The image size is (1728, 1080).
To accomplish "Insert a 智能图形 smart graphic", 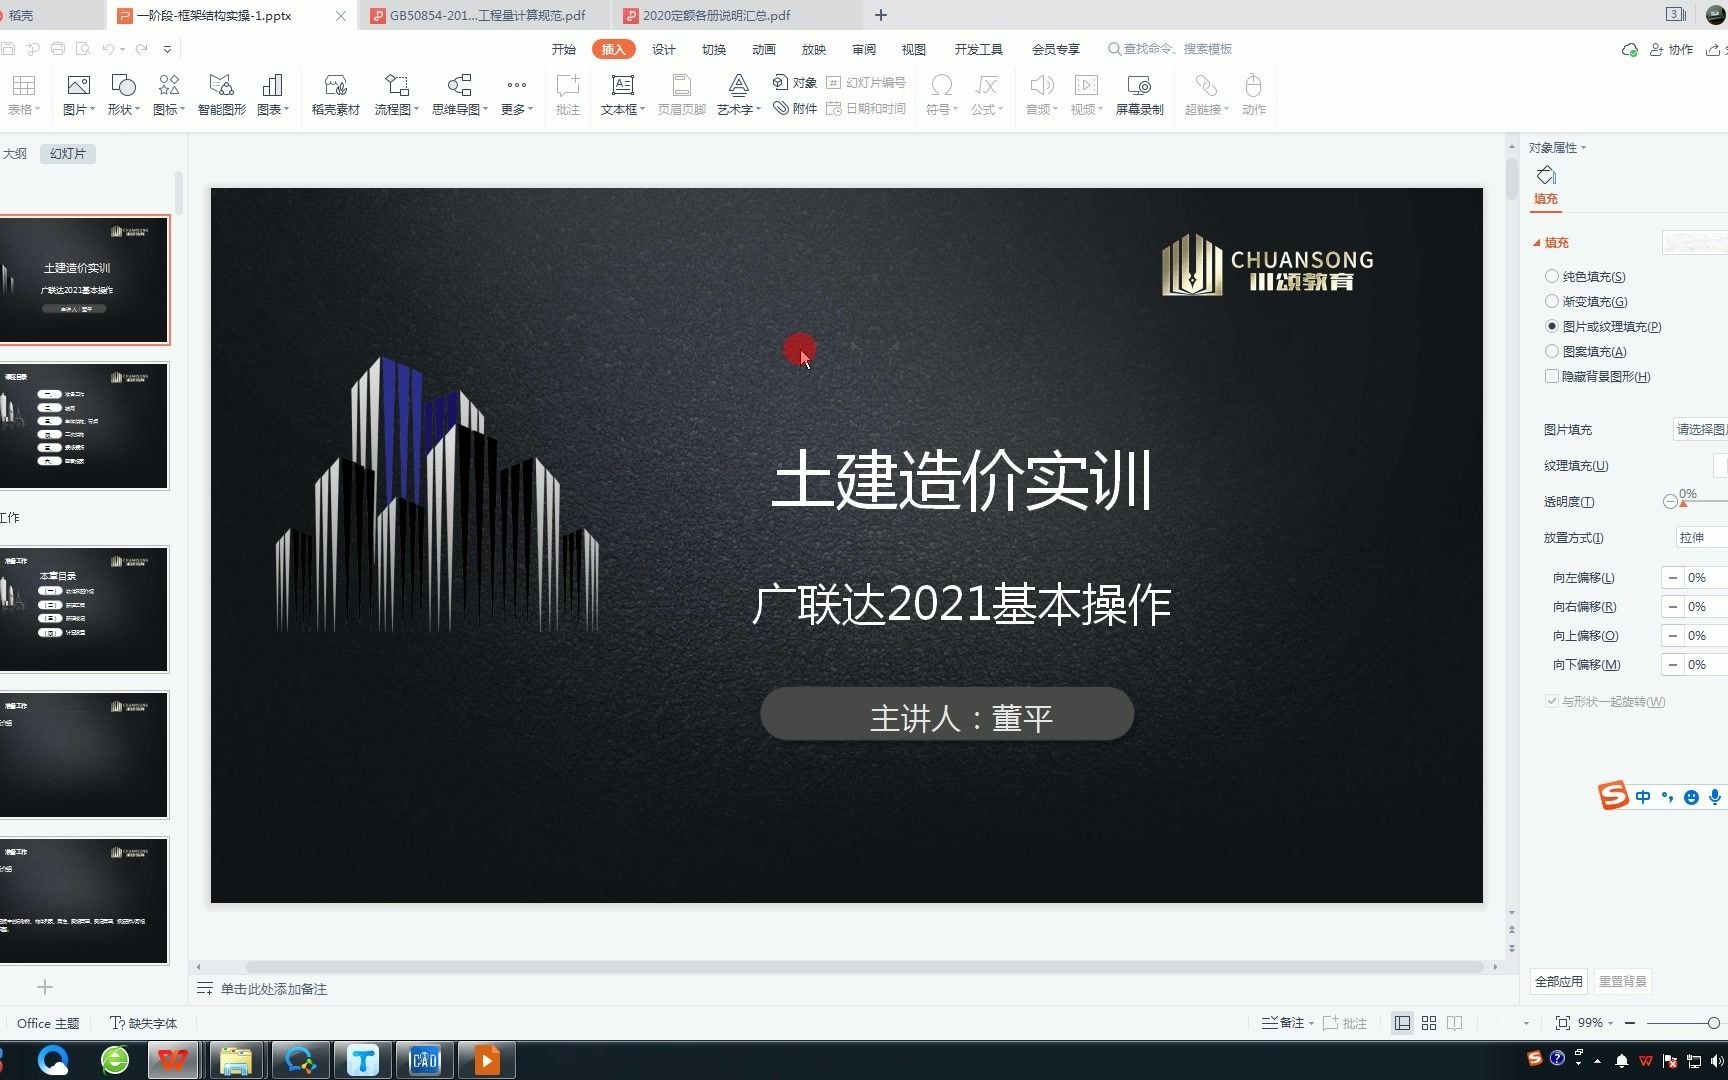I will coord(221,95).
